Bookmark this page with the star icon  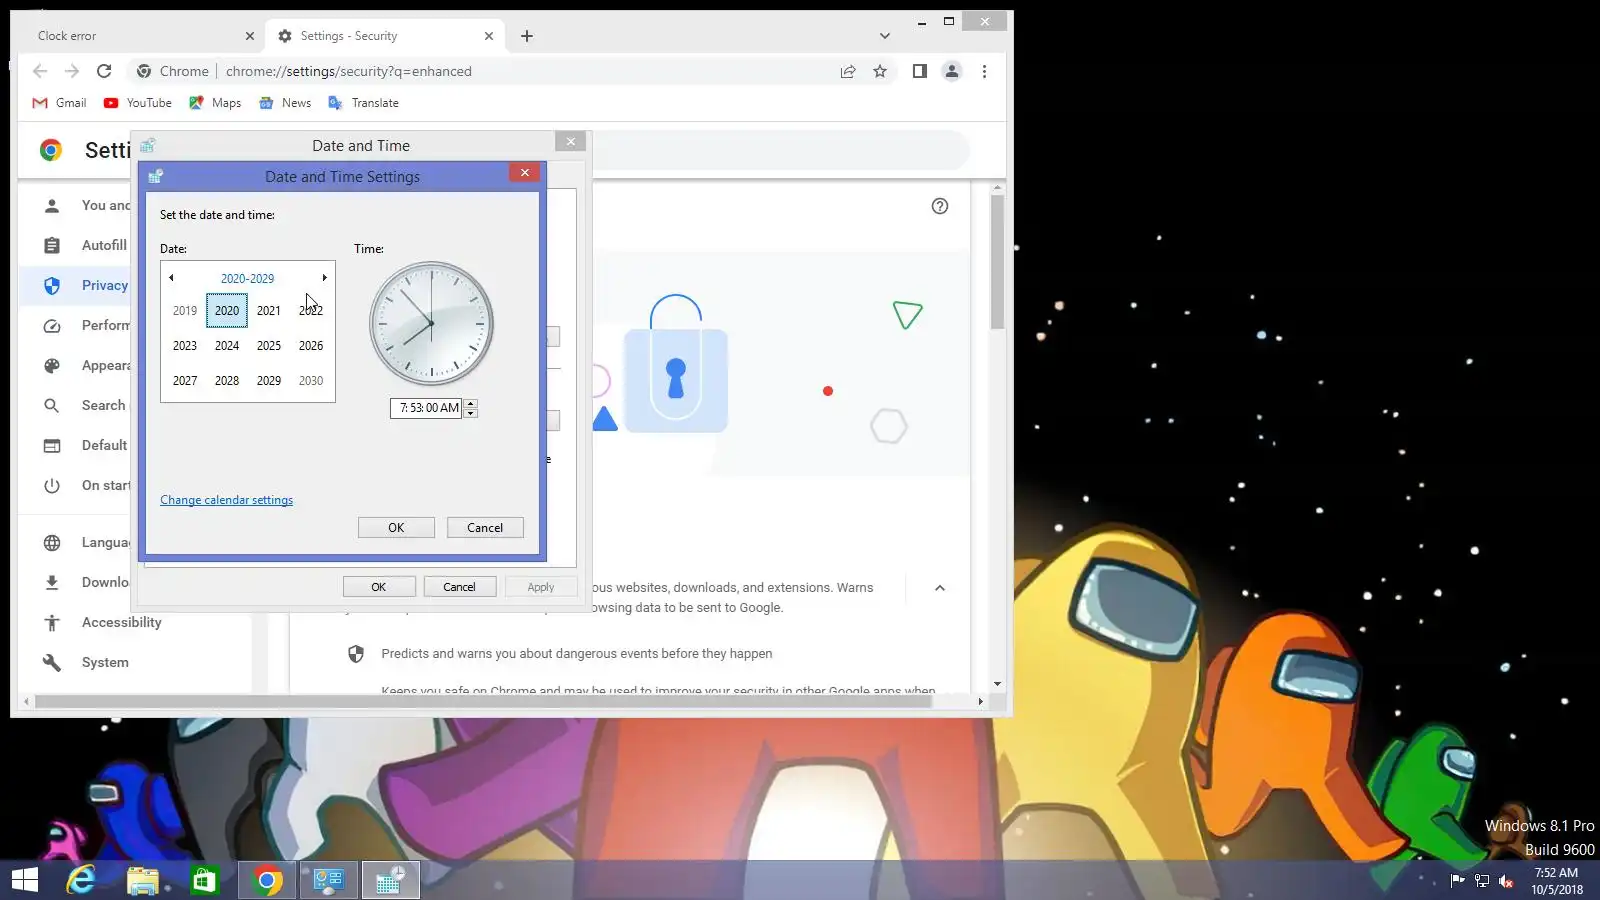tap(880, 71)
